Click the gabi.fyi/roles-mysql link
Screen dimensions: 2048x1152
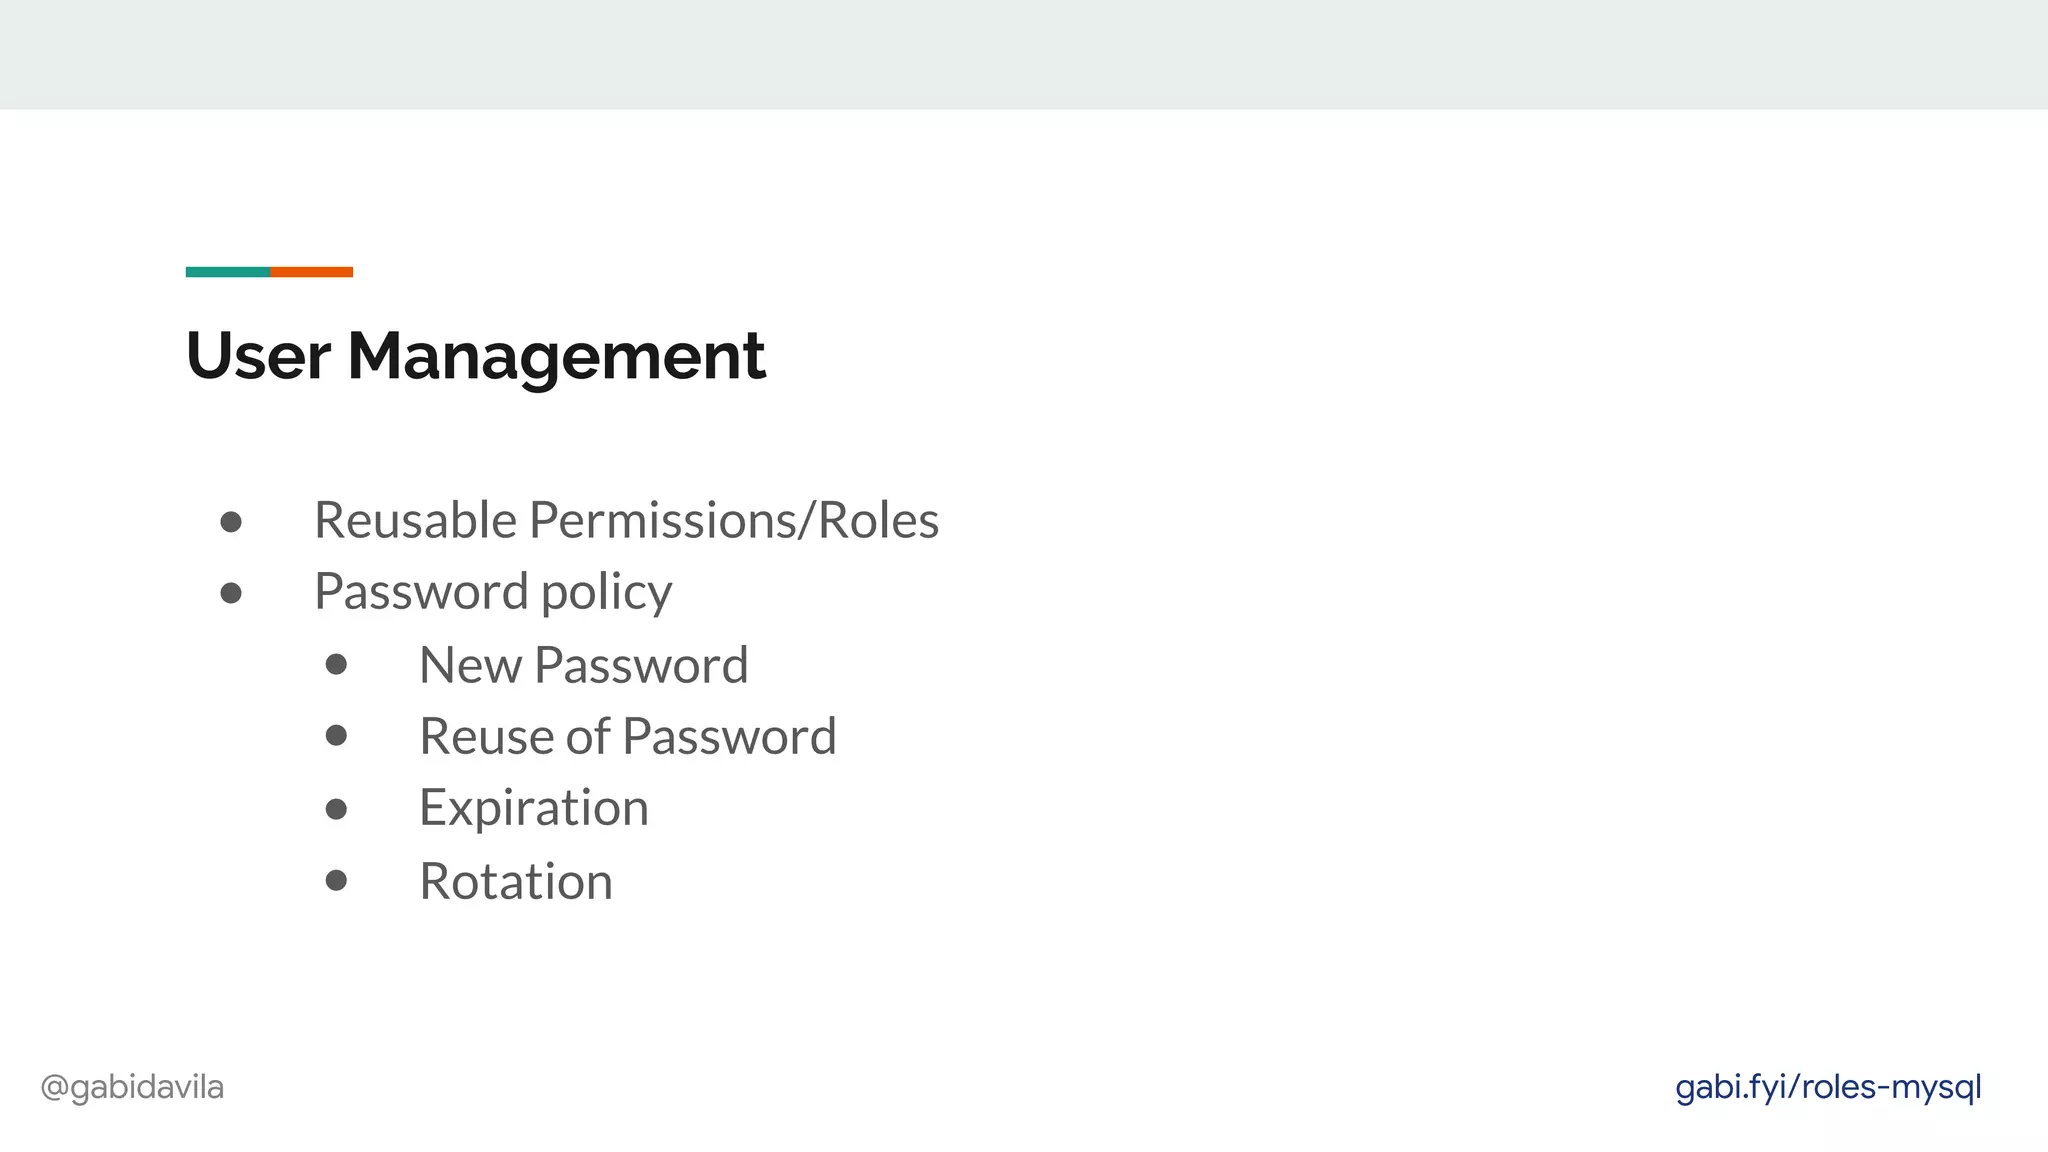point(1827,1087)
